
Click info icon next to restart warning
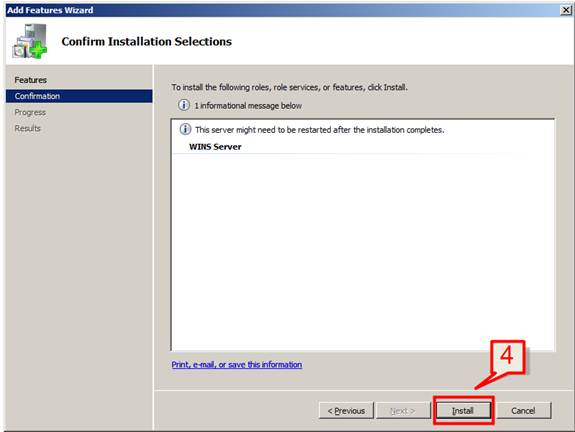185,129
